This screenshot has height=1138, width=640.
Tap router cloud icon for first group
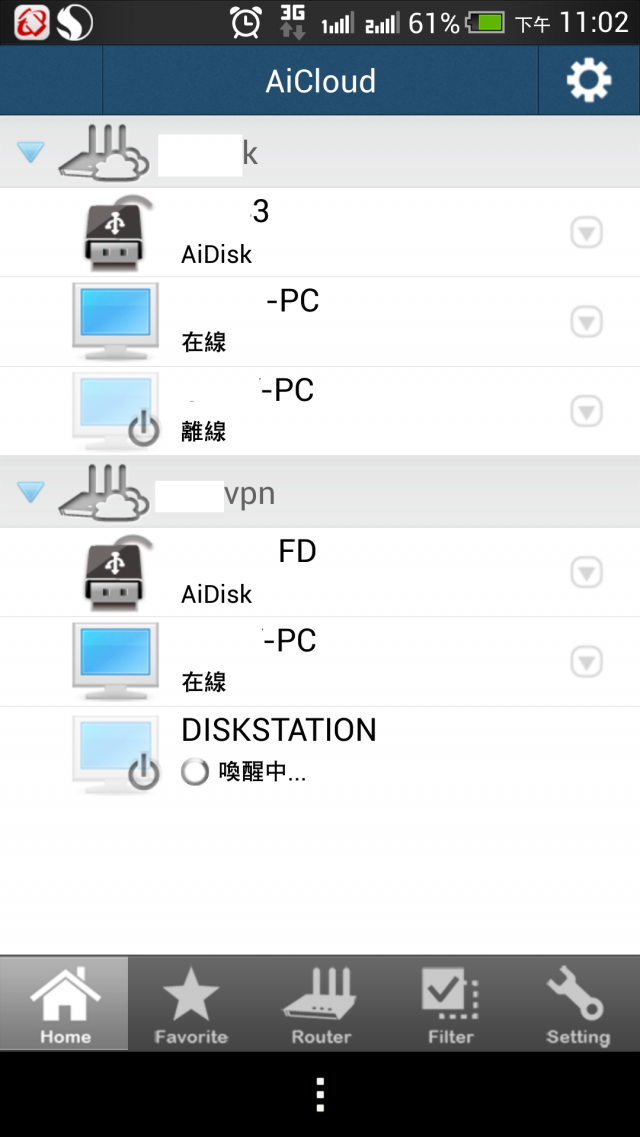click(104, 152)
